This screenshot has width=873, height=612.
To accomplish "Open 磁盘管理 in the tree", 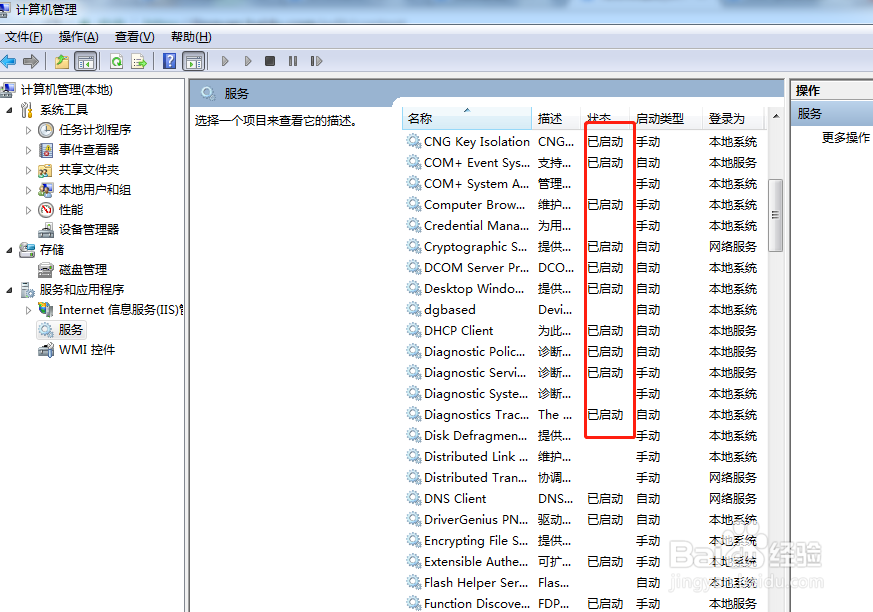I will tap(83, 270).
